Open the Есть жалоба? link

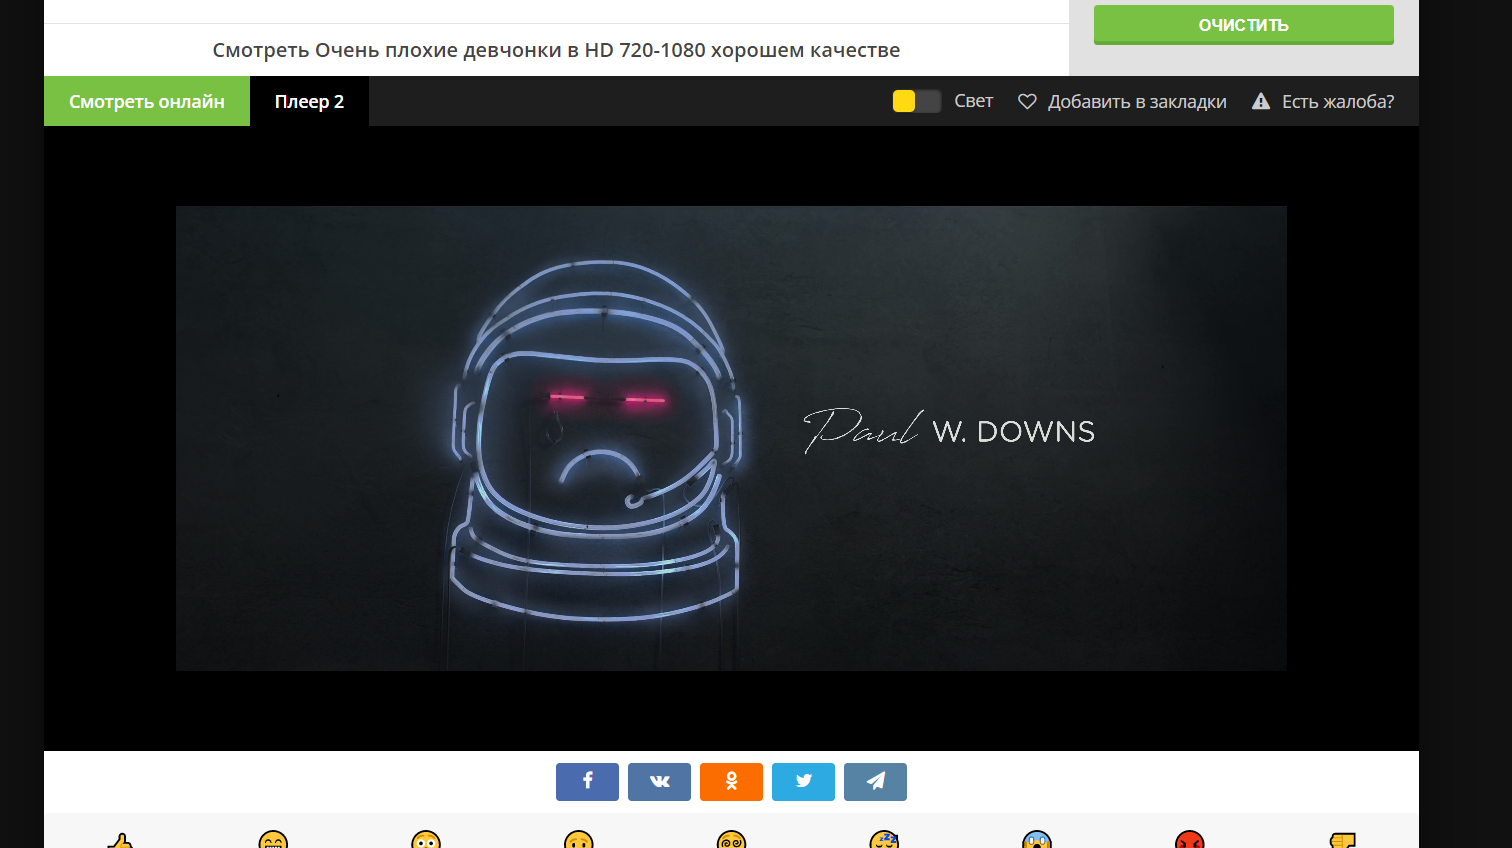click(1338, 101)
